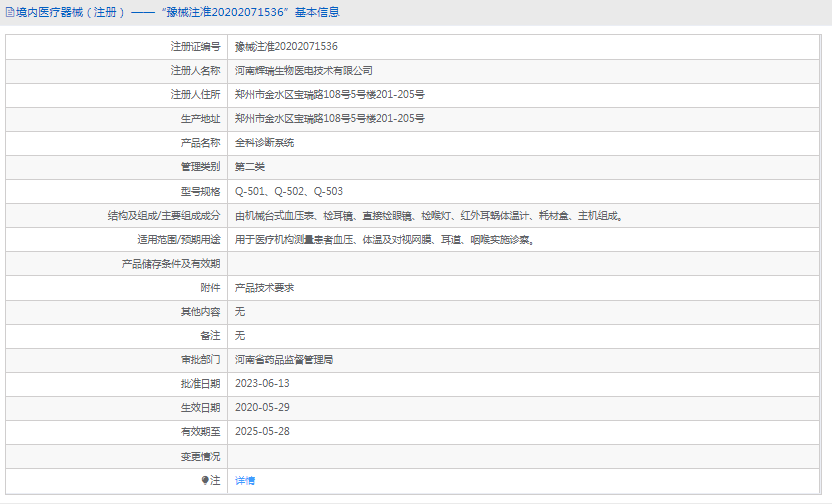Click effective date 2020-05-29
Image resolution: width=832 pixels, height=504 pixels.
(x=262, y=407)
